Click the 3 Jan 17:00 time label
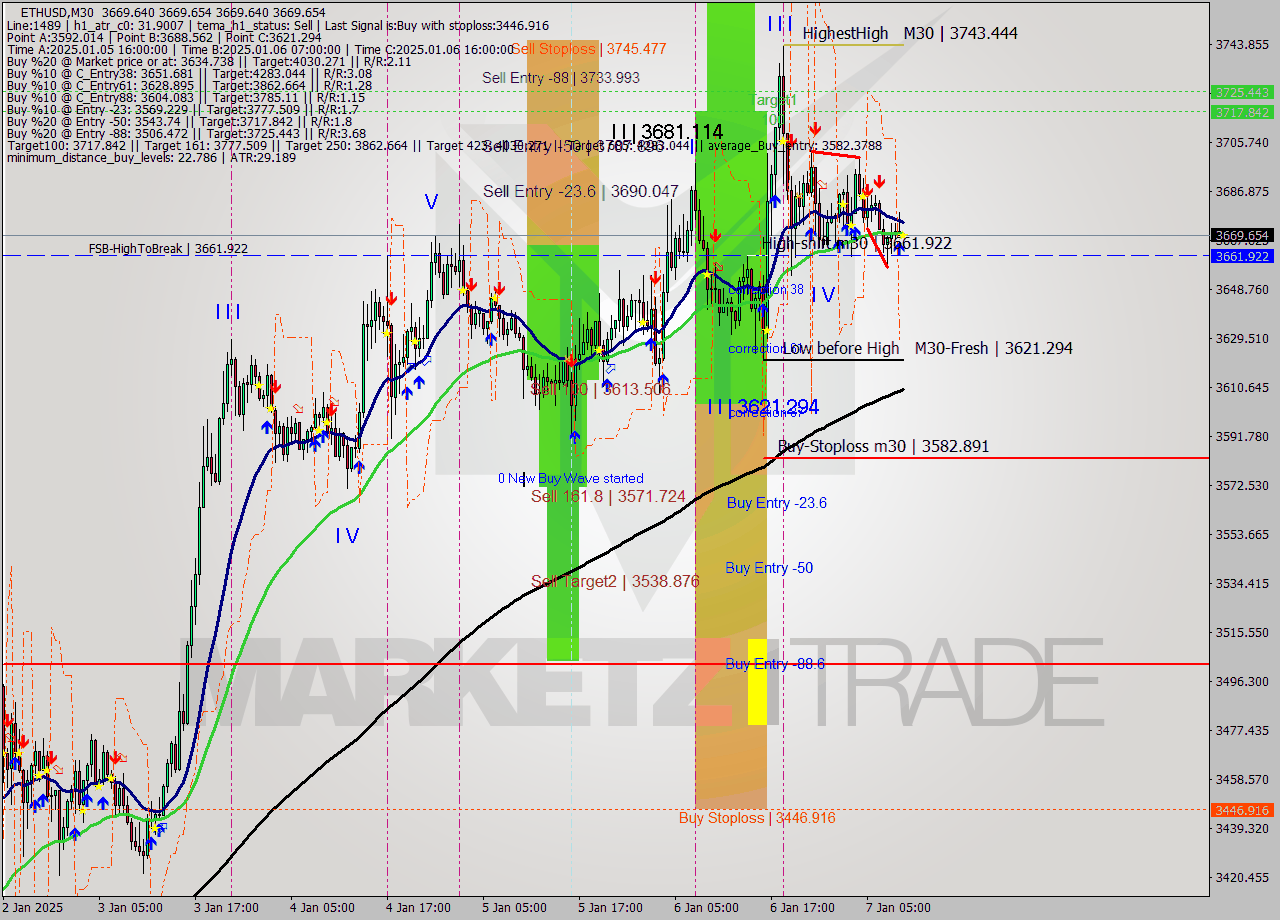This screenshot has height=920, width=1280. pos(227,908)
